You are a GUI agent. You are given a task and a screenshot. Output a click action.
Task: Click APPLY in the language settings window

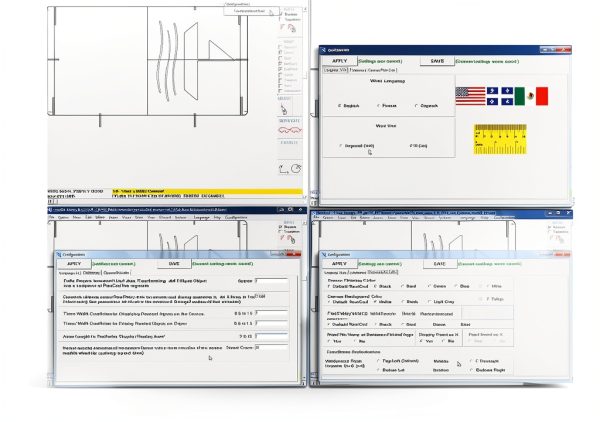[x=339, y=61]
